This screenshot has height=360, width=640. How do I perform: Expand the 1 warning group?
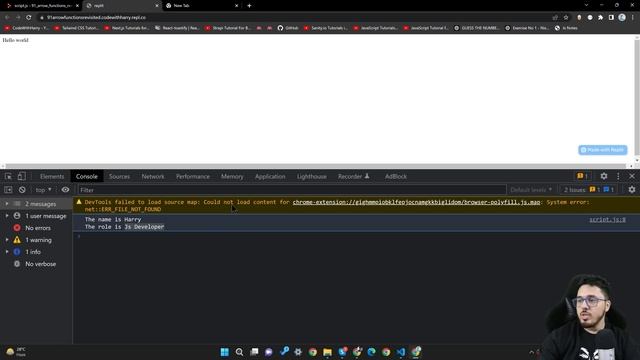(x=36, y=240)
